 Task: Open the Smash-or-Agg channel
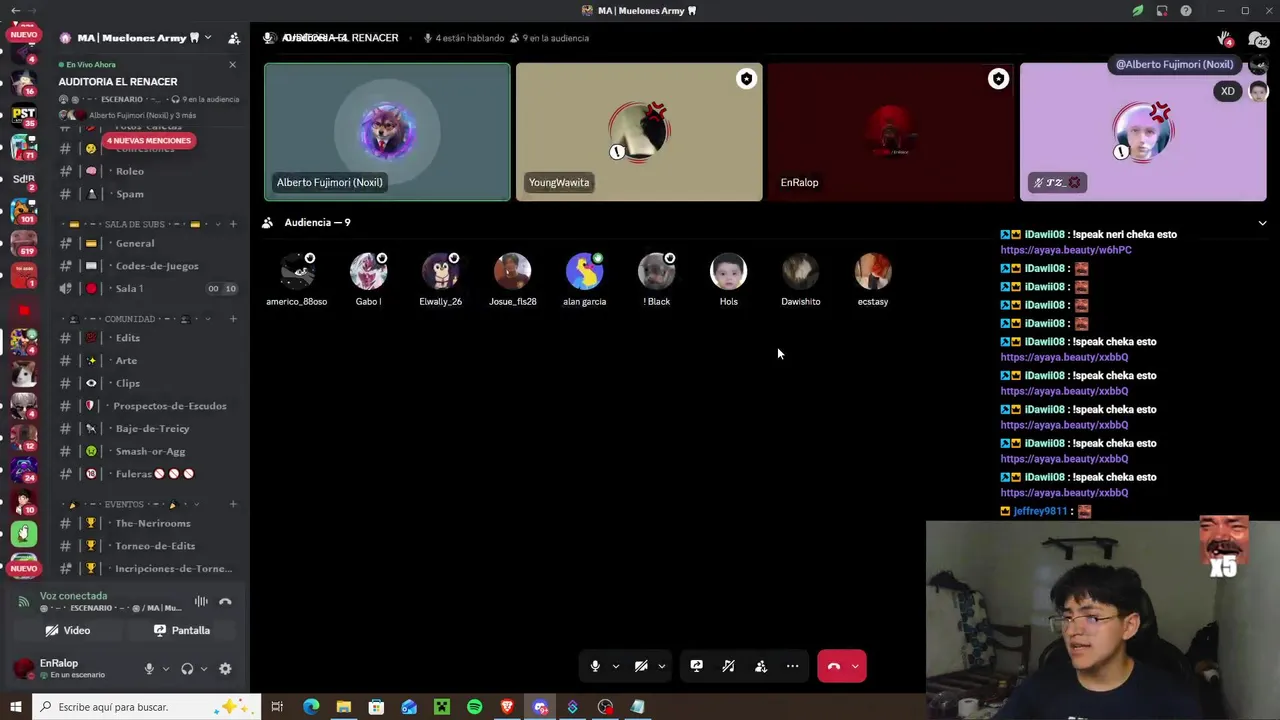tap(149, 451)
